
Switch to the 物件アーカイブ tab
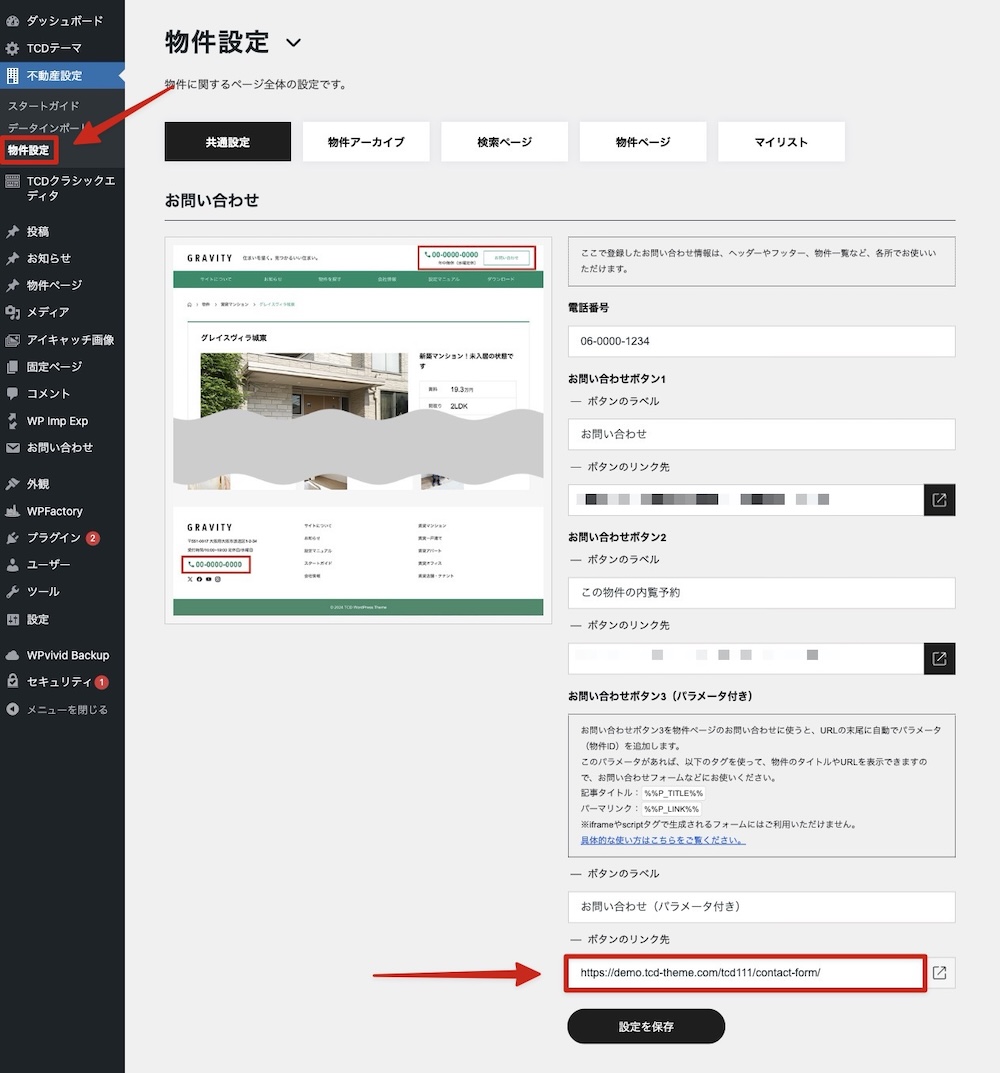(x=366, y=142)
